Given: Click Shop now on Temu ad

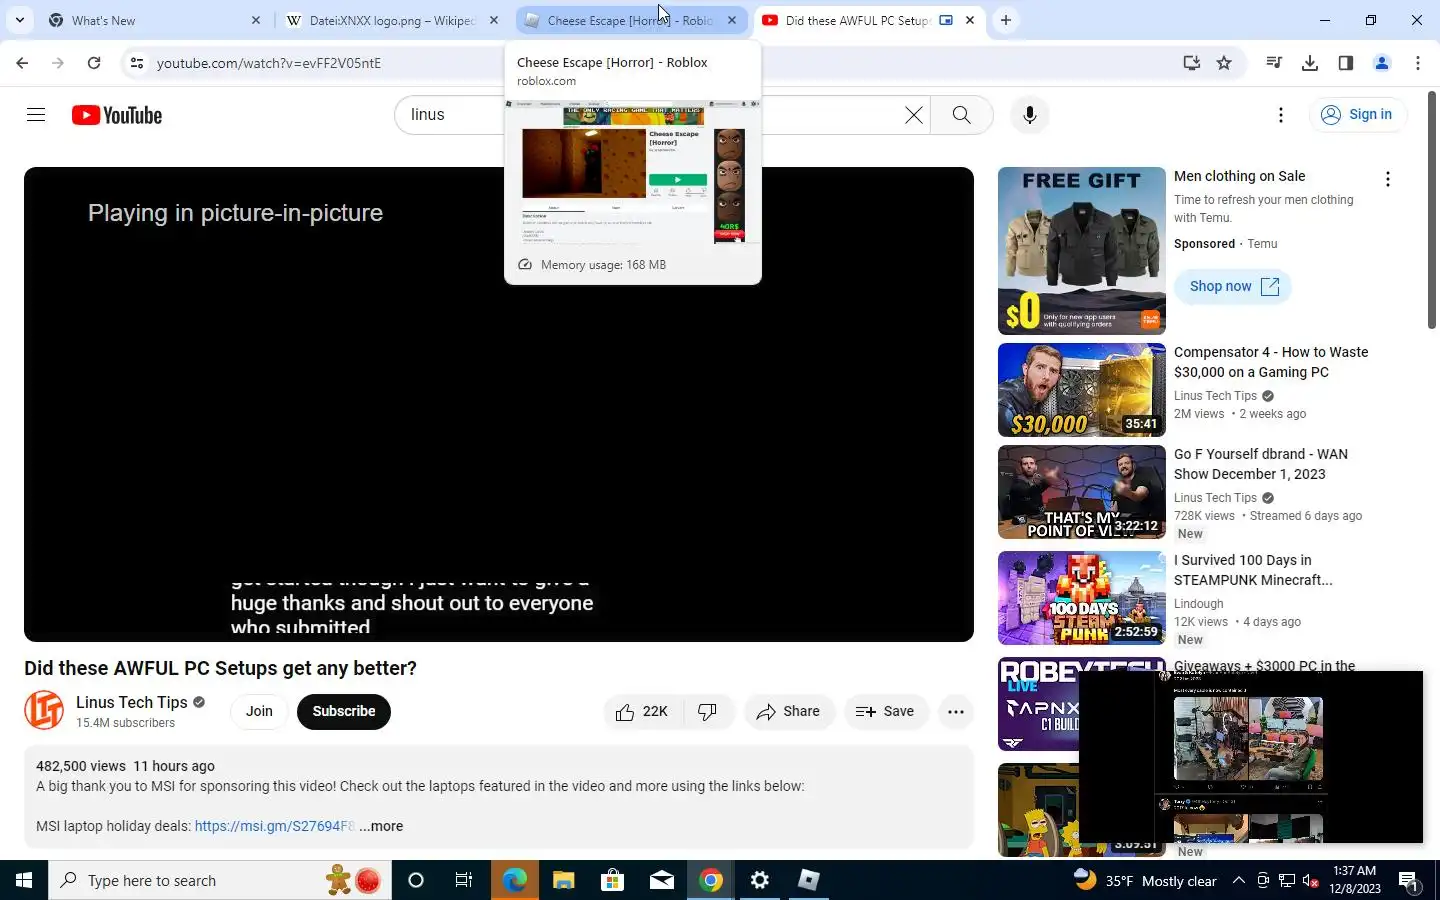Looking at the screenshot, I should pos(1233,286).
